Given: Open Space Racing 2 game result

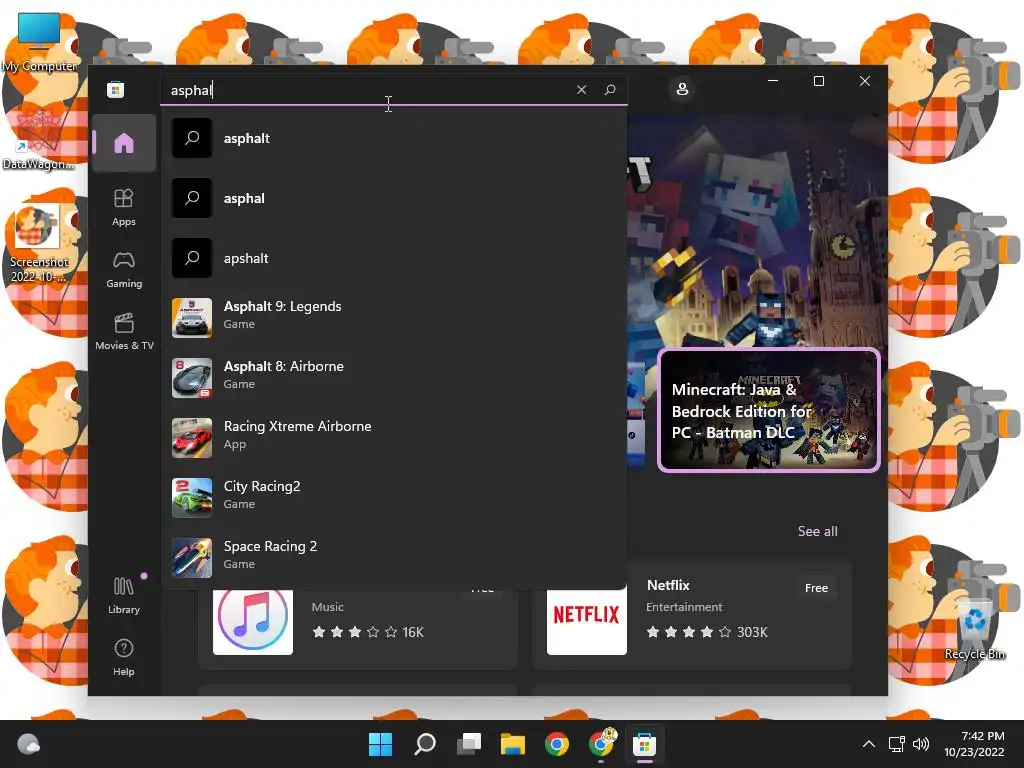Looking at the screenshot, I should pyautogui.click(x=394, y=558).
